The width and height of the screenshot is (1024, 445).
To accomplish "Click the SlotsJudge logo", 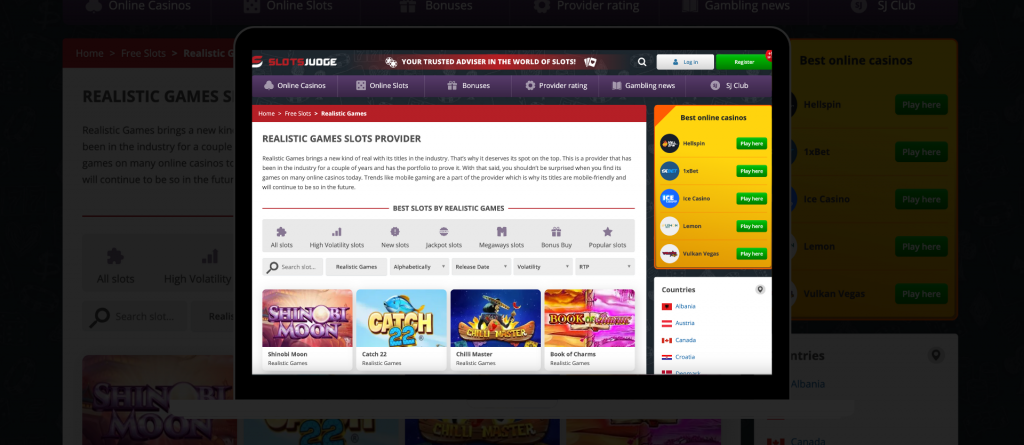I will 295,62.
